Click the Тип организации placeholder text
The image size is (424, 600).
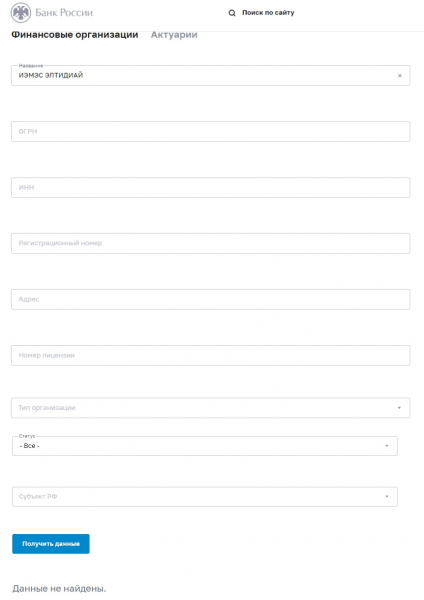tap(47, 408)
